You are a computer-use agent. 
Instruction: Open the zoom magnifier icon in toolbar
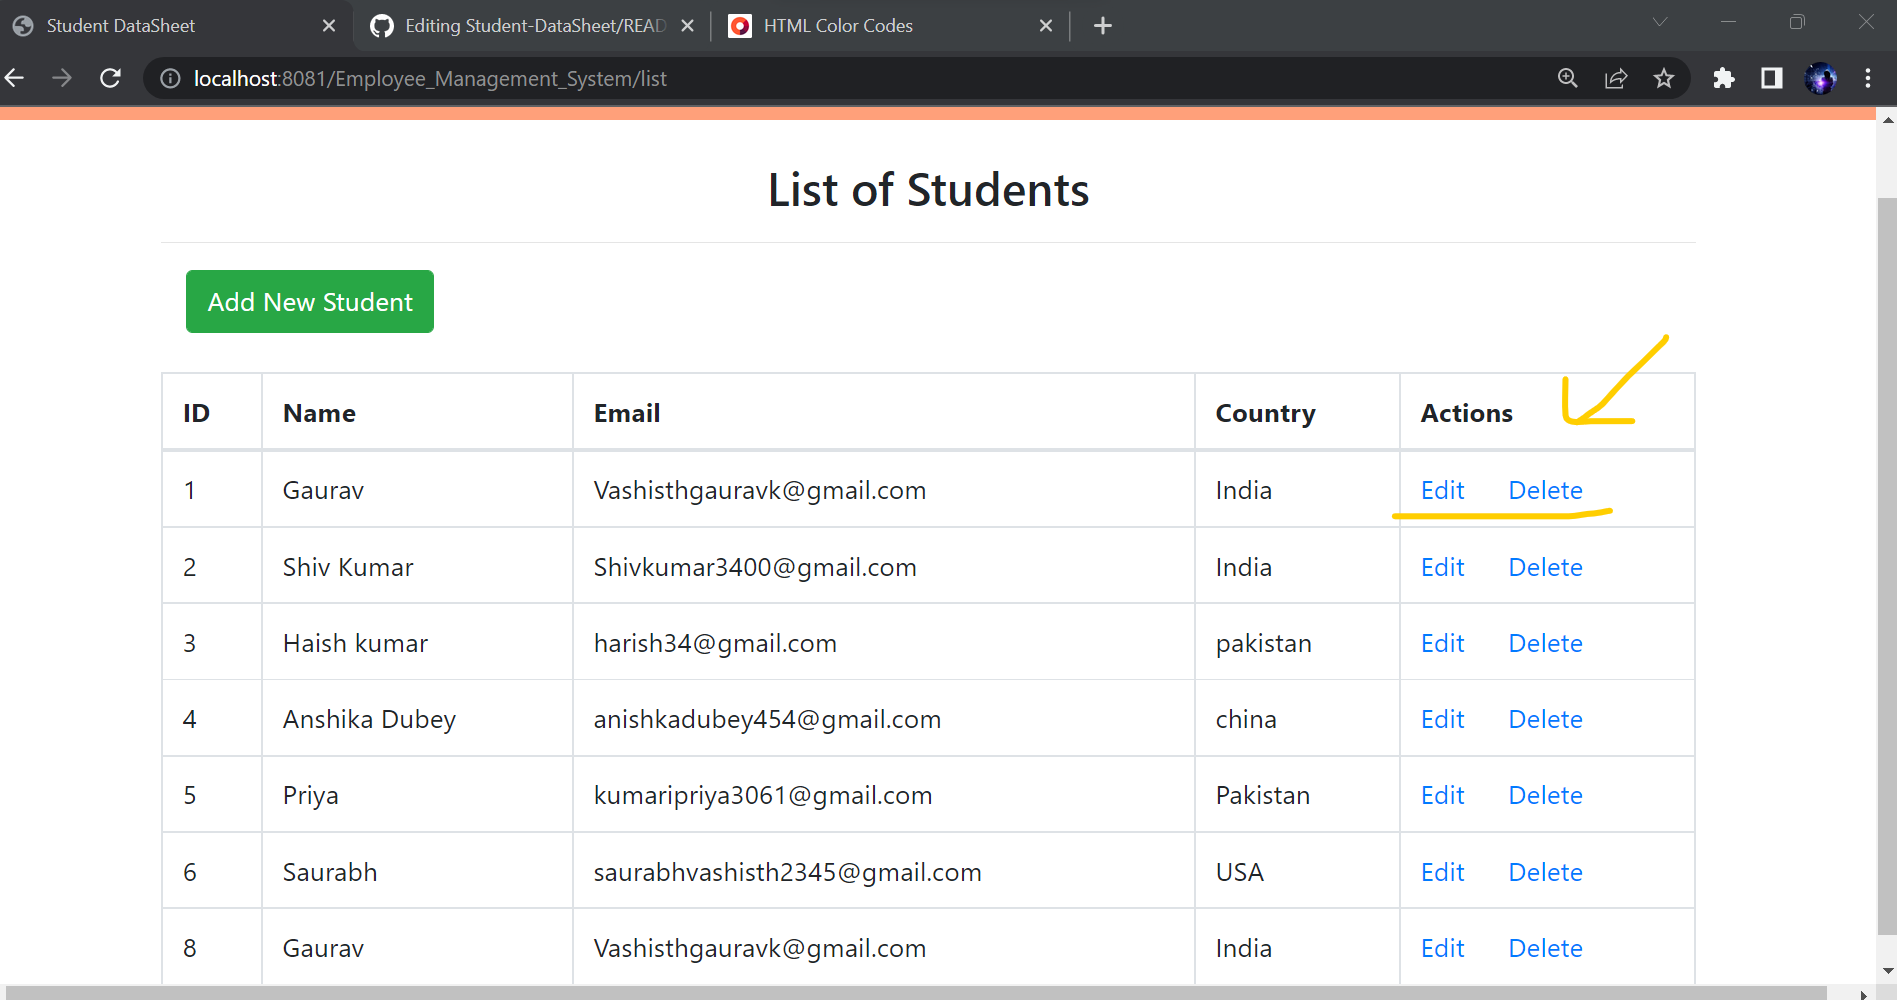click(1568, 78)
